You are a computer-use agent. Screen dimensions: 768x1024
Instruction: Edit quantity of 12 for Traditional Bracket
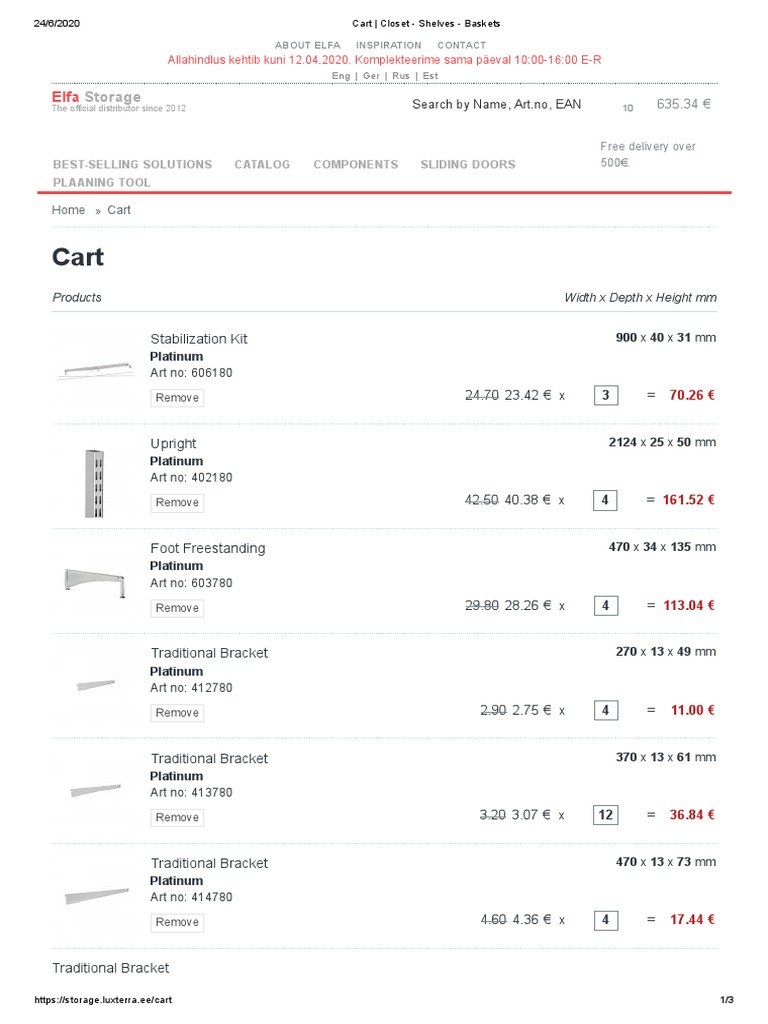click(605, 815)
